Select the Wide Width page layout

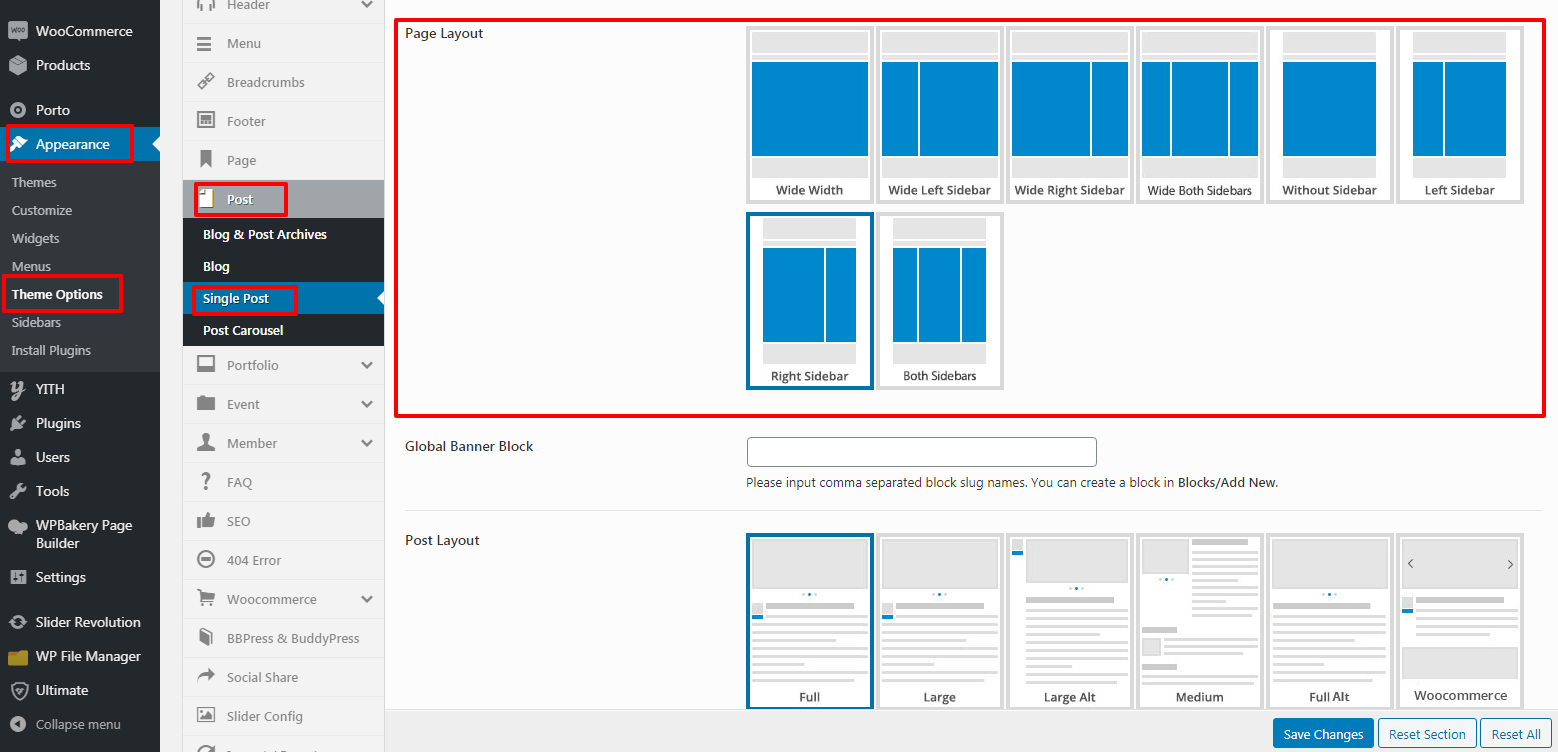810,115
